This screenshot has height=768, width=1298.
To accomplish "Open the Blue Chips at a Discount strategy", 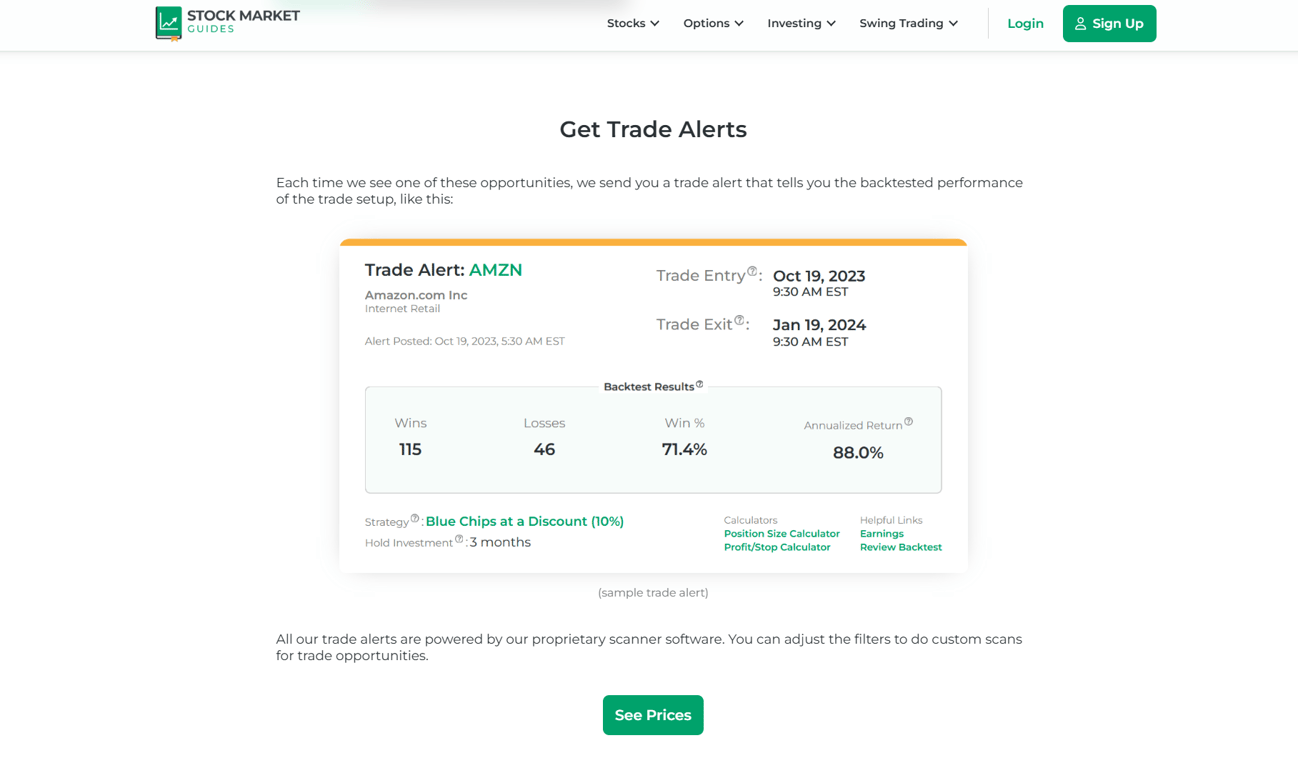I will coord(524,521).
